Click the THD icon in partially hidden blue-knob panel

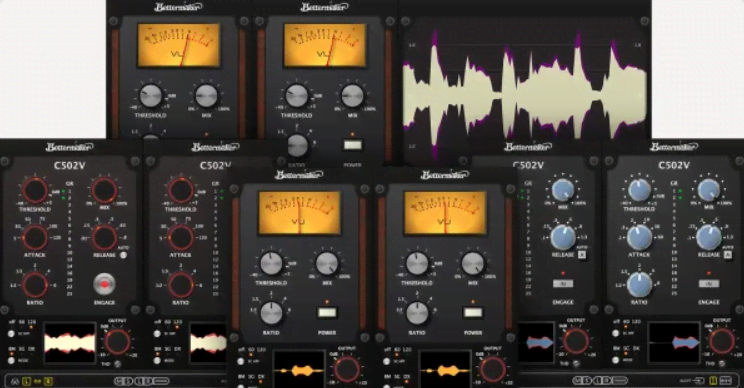pyautogui.click(x=576, y=364)
